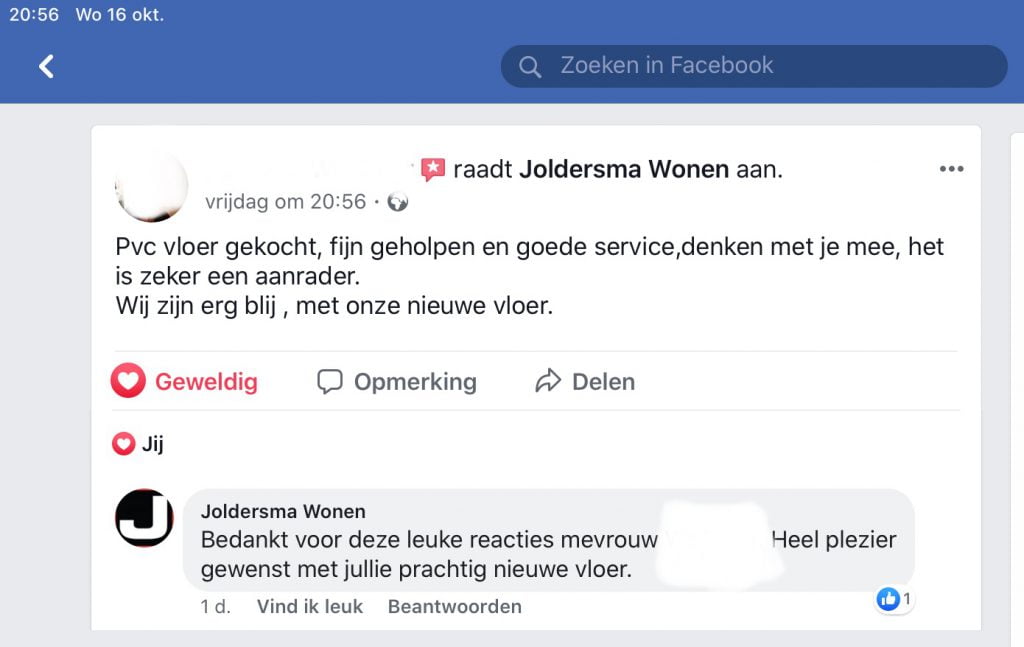Click the Joldersma Wonen logo avatar

click(145, 518)
